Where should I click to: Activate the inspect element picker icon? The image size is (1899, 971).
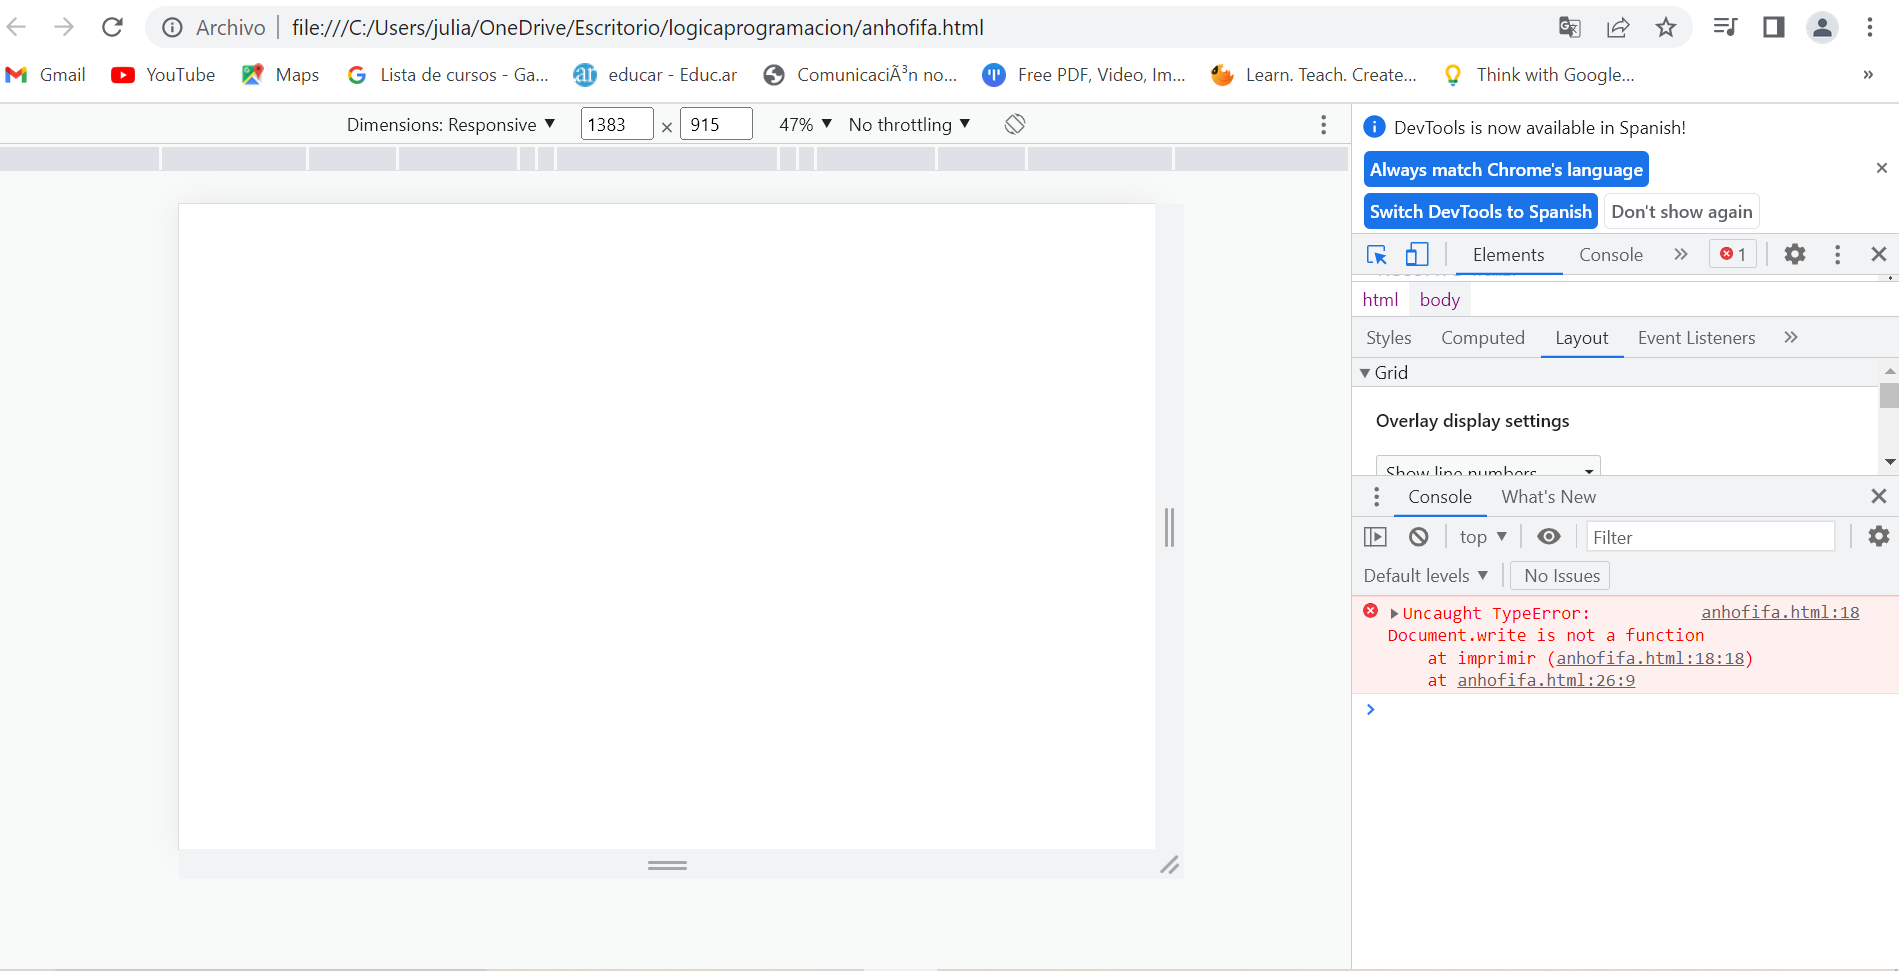coord(1377,254)
